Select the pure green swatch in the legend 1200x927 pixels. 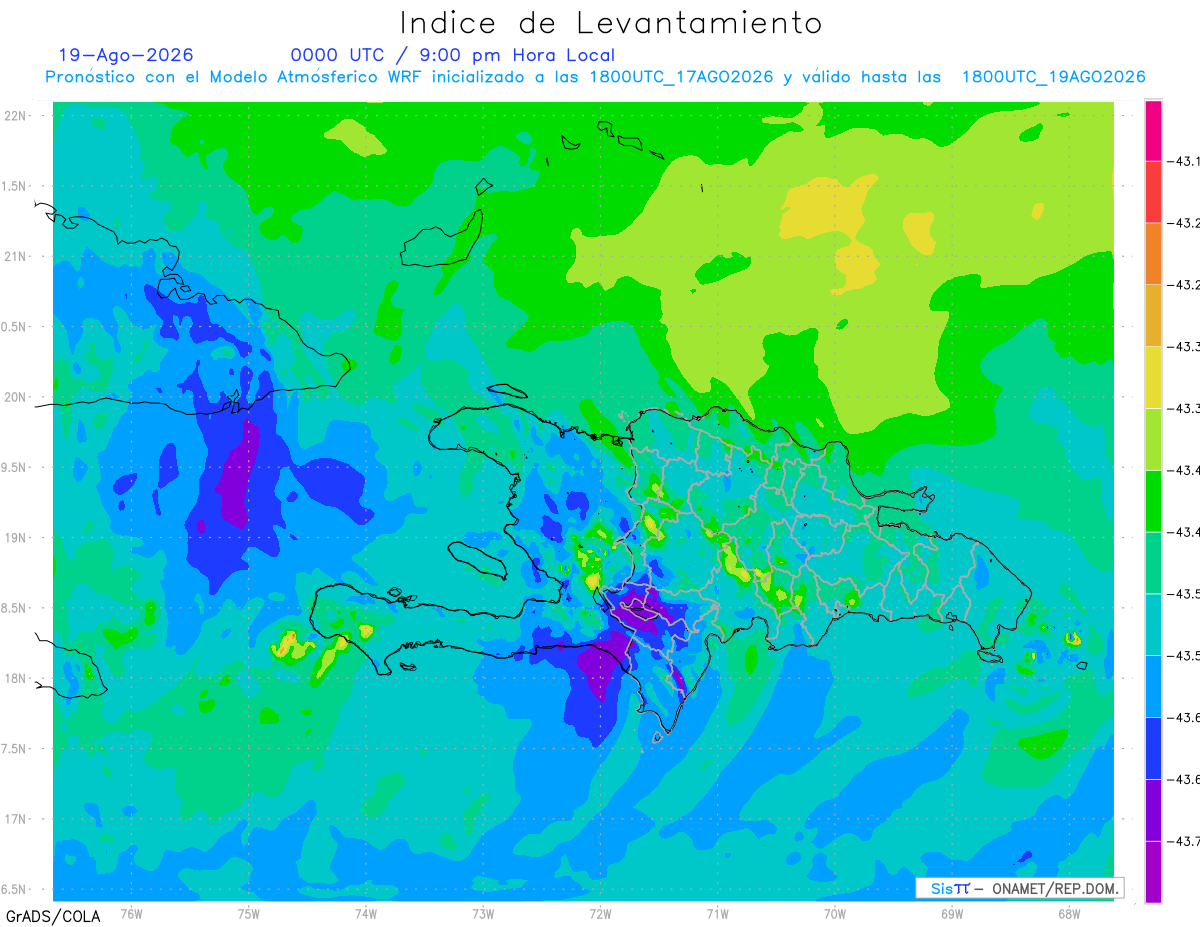[1153, 502]
